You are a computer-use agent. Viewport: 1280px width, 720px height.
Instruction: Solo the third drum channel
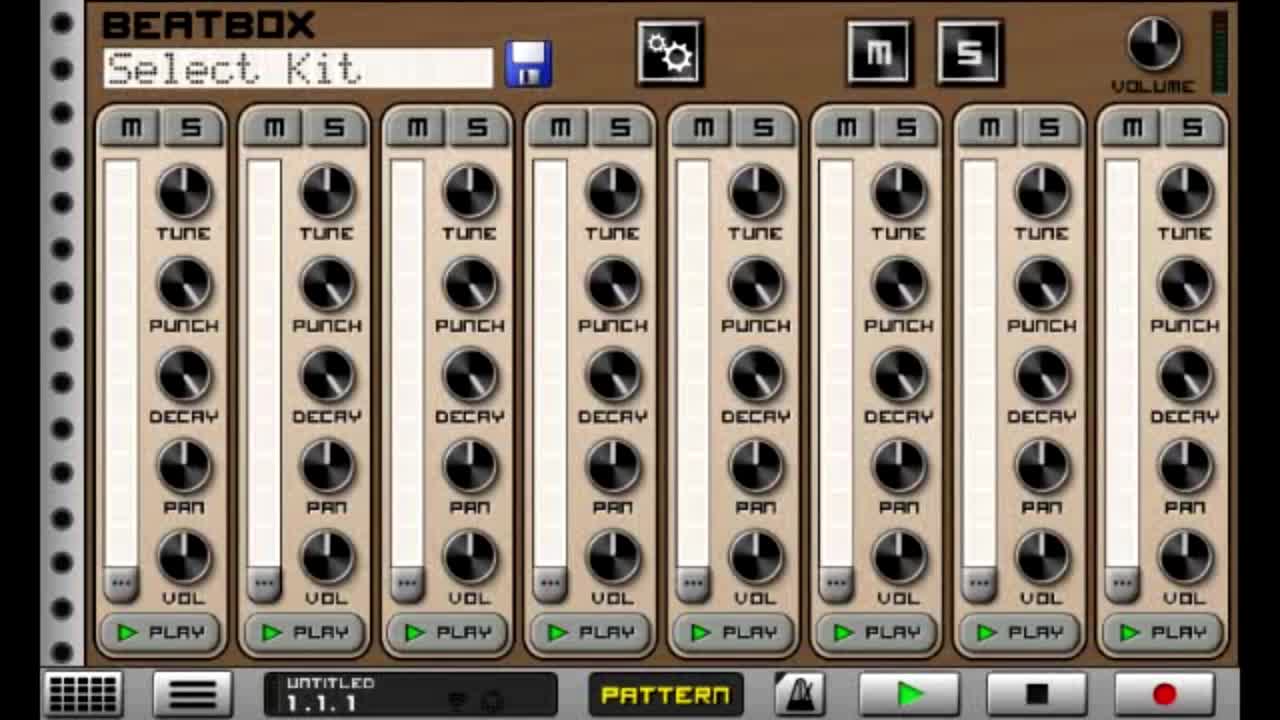(478, 128)
